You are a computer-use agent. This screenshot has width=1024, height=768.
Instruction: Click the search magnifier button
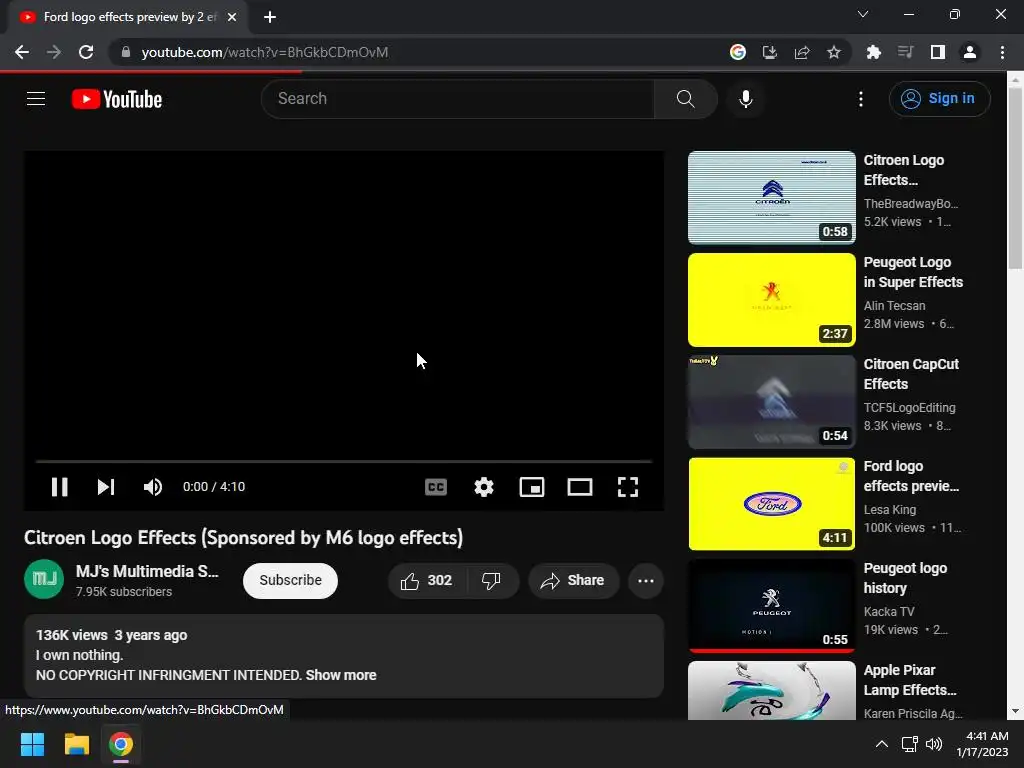click(685, 99)
